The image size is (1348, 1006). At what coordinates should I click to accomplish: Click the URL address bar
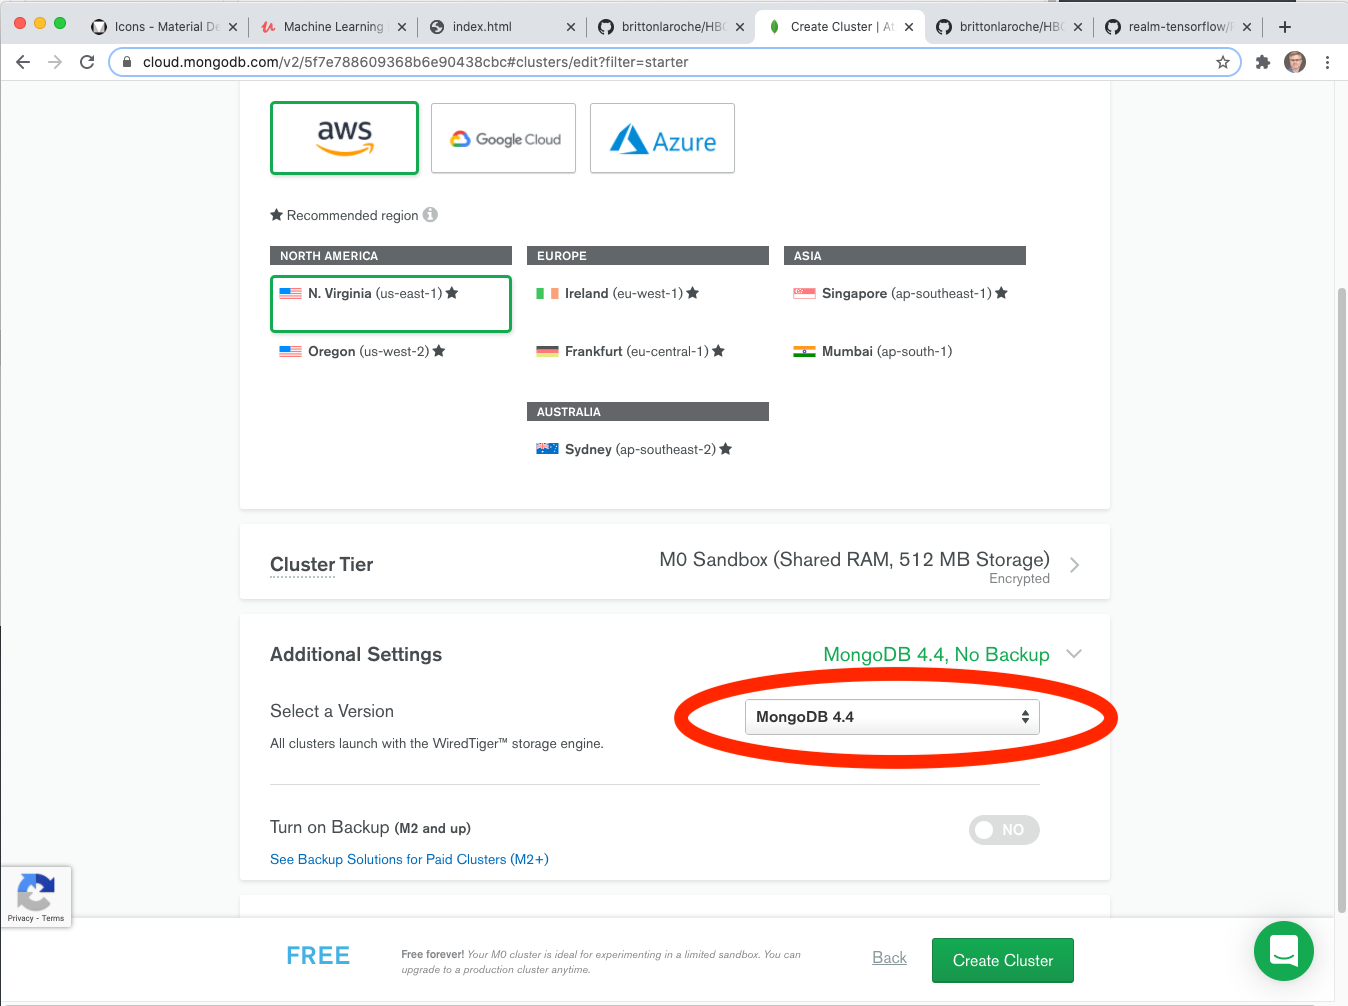[675, 62]
